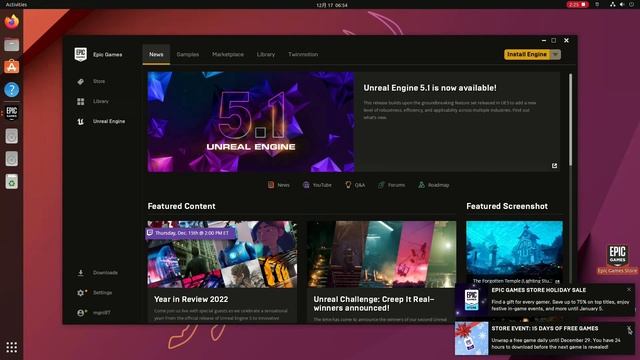Image resolution: width=640 pixels, height=360 pixels.
Task: Open Help from the dock
Action: (x=11, y=90)
